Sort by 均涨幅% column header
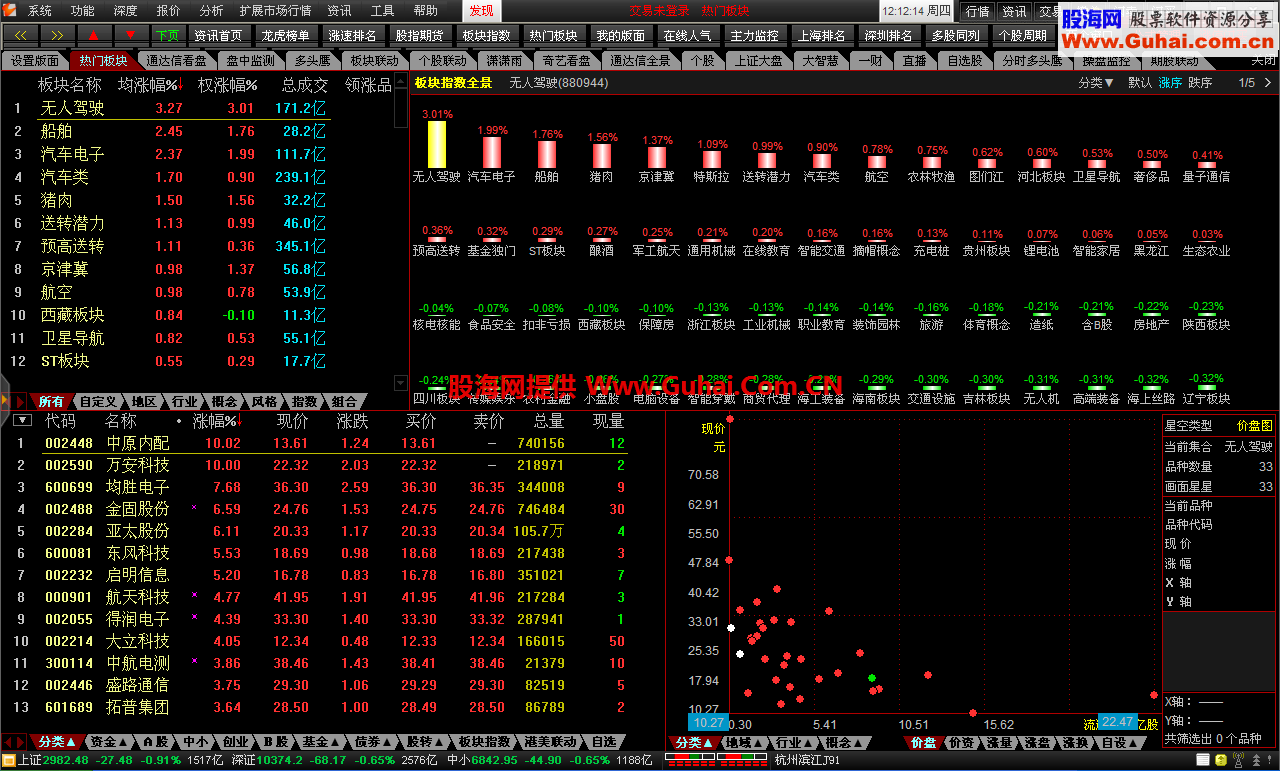 [152, 85]
